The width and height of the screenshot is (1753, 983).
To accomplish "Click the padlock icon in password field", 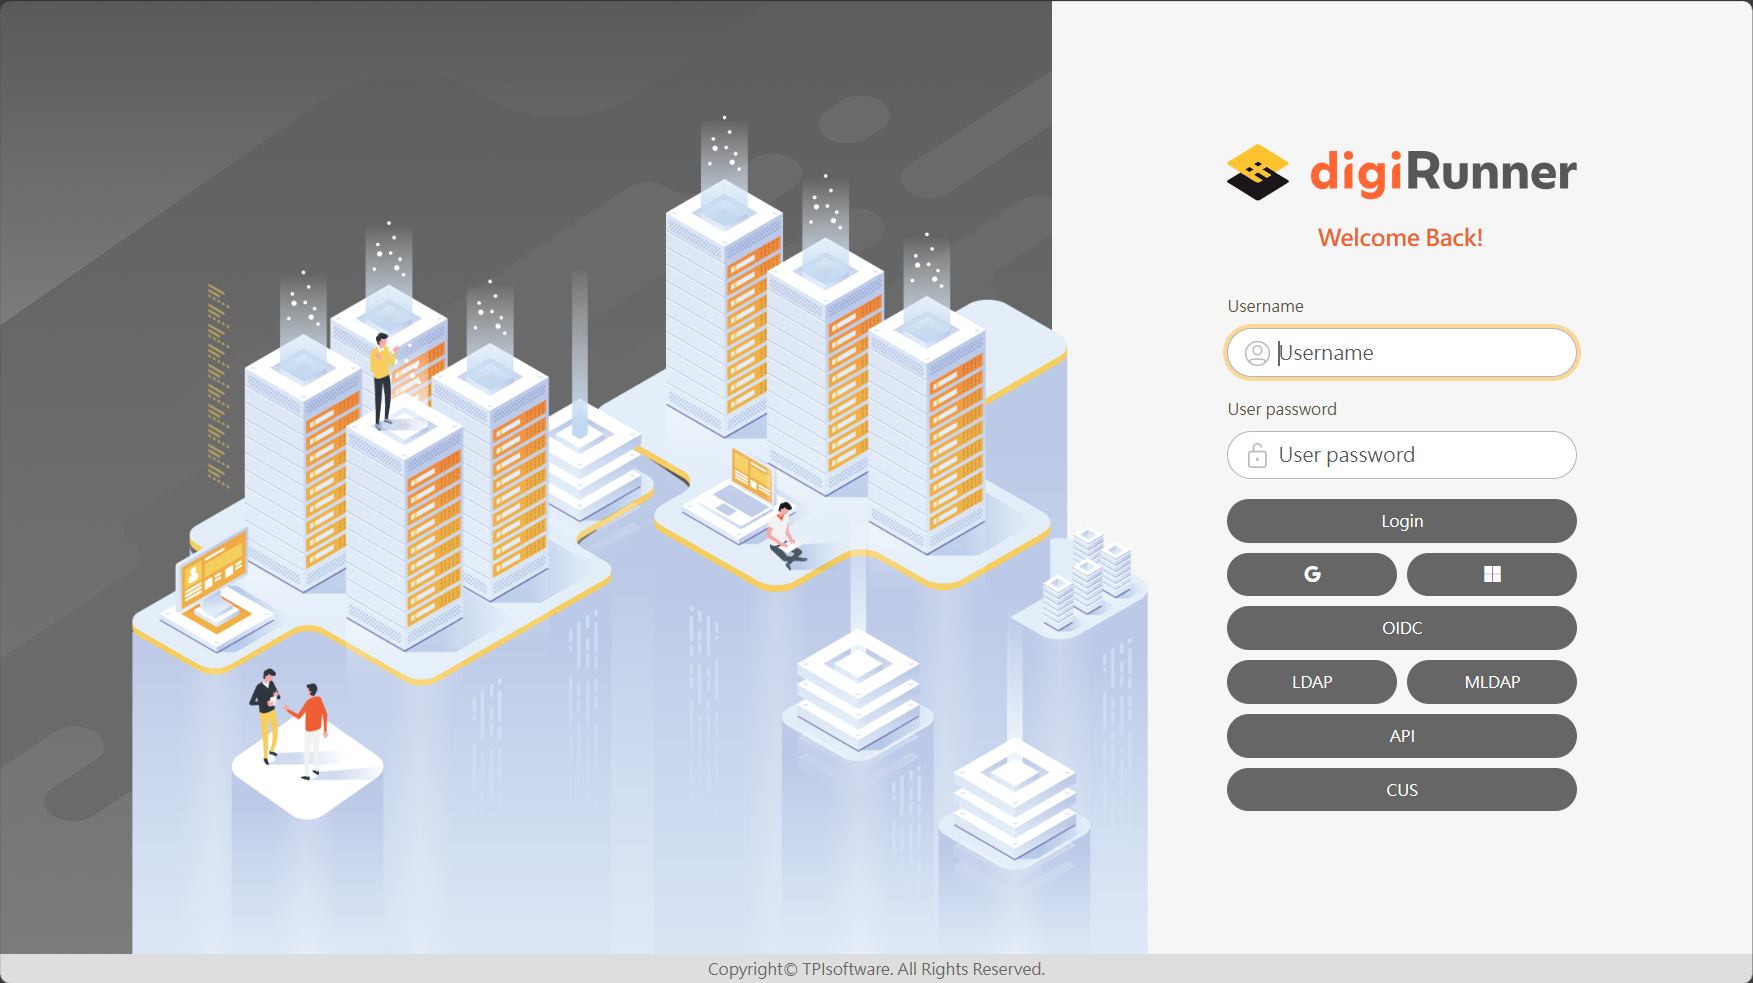I will coord(1257,456).
